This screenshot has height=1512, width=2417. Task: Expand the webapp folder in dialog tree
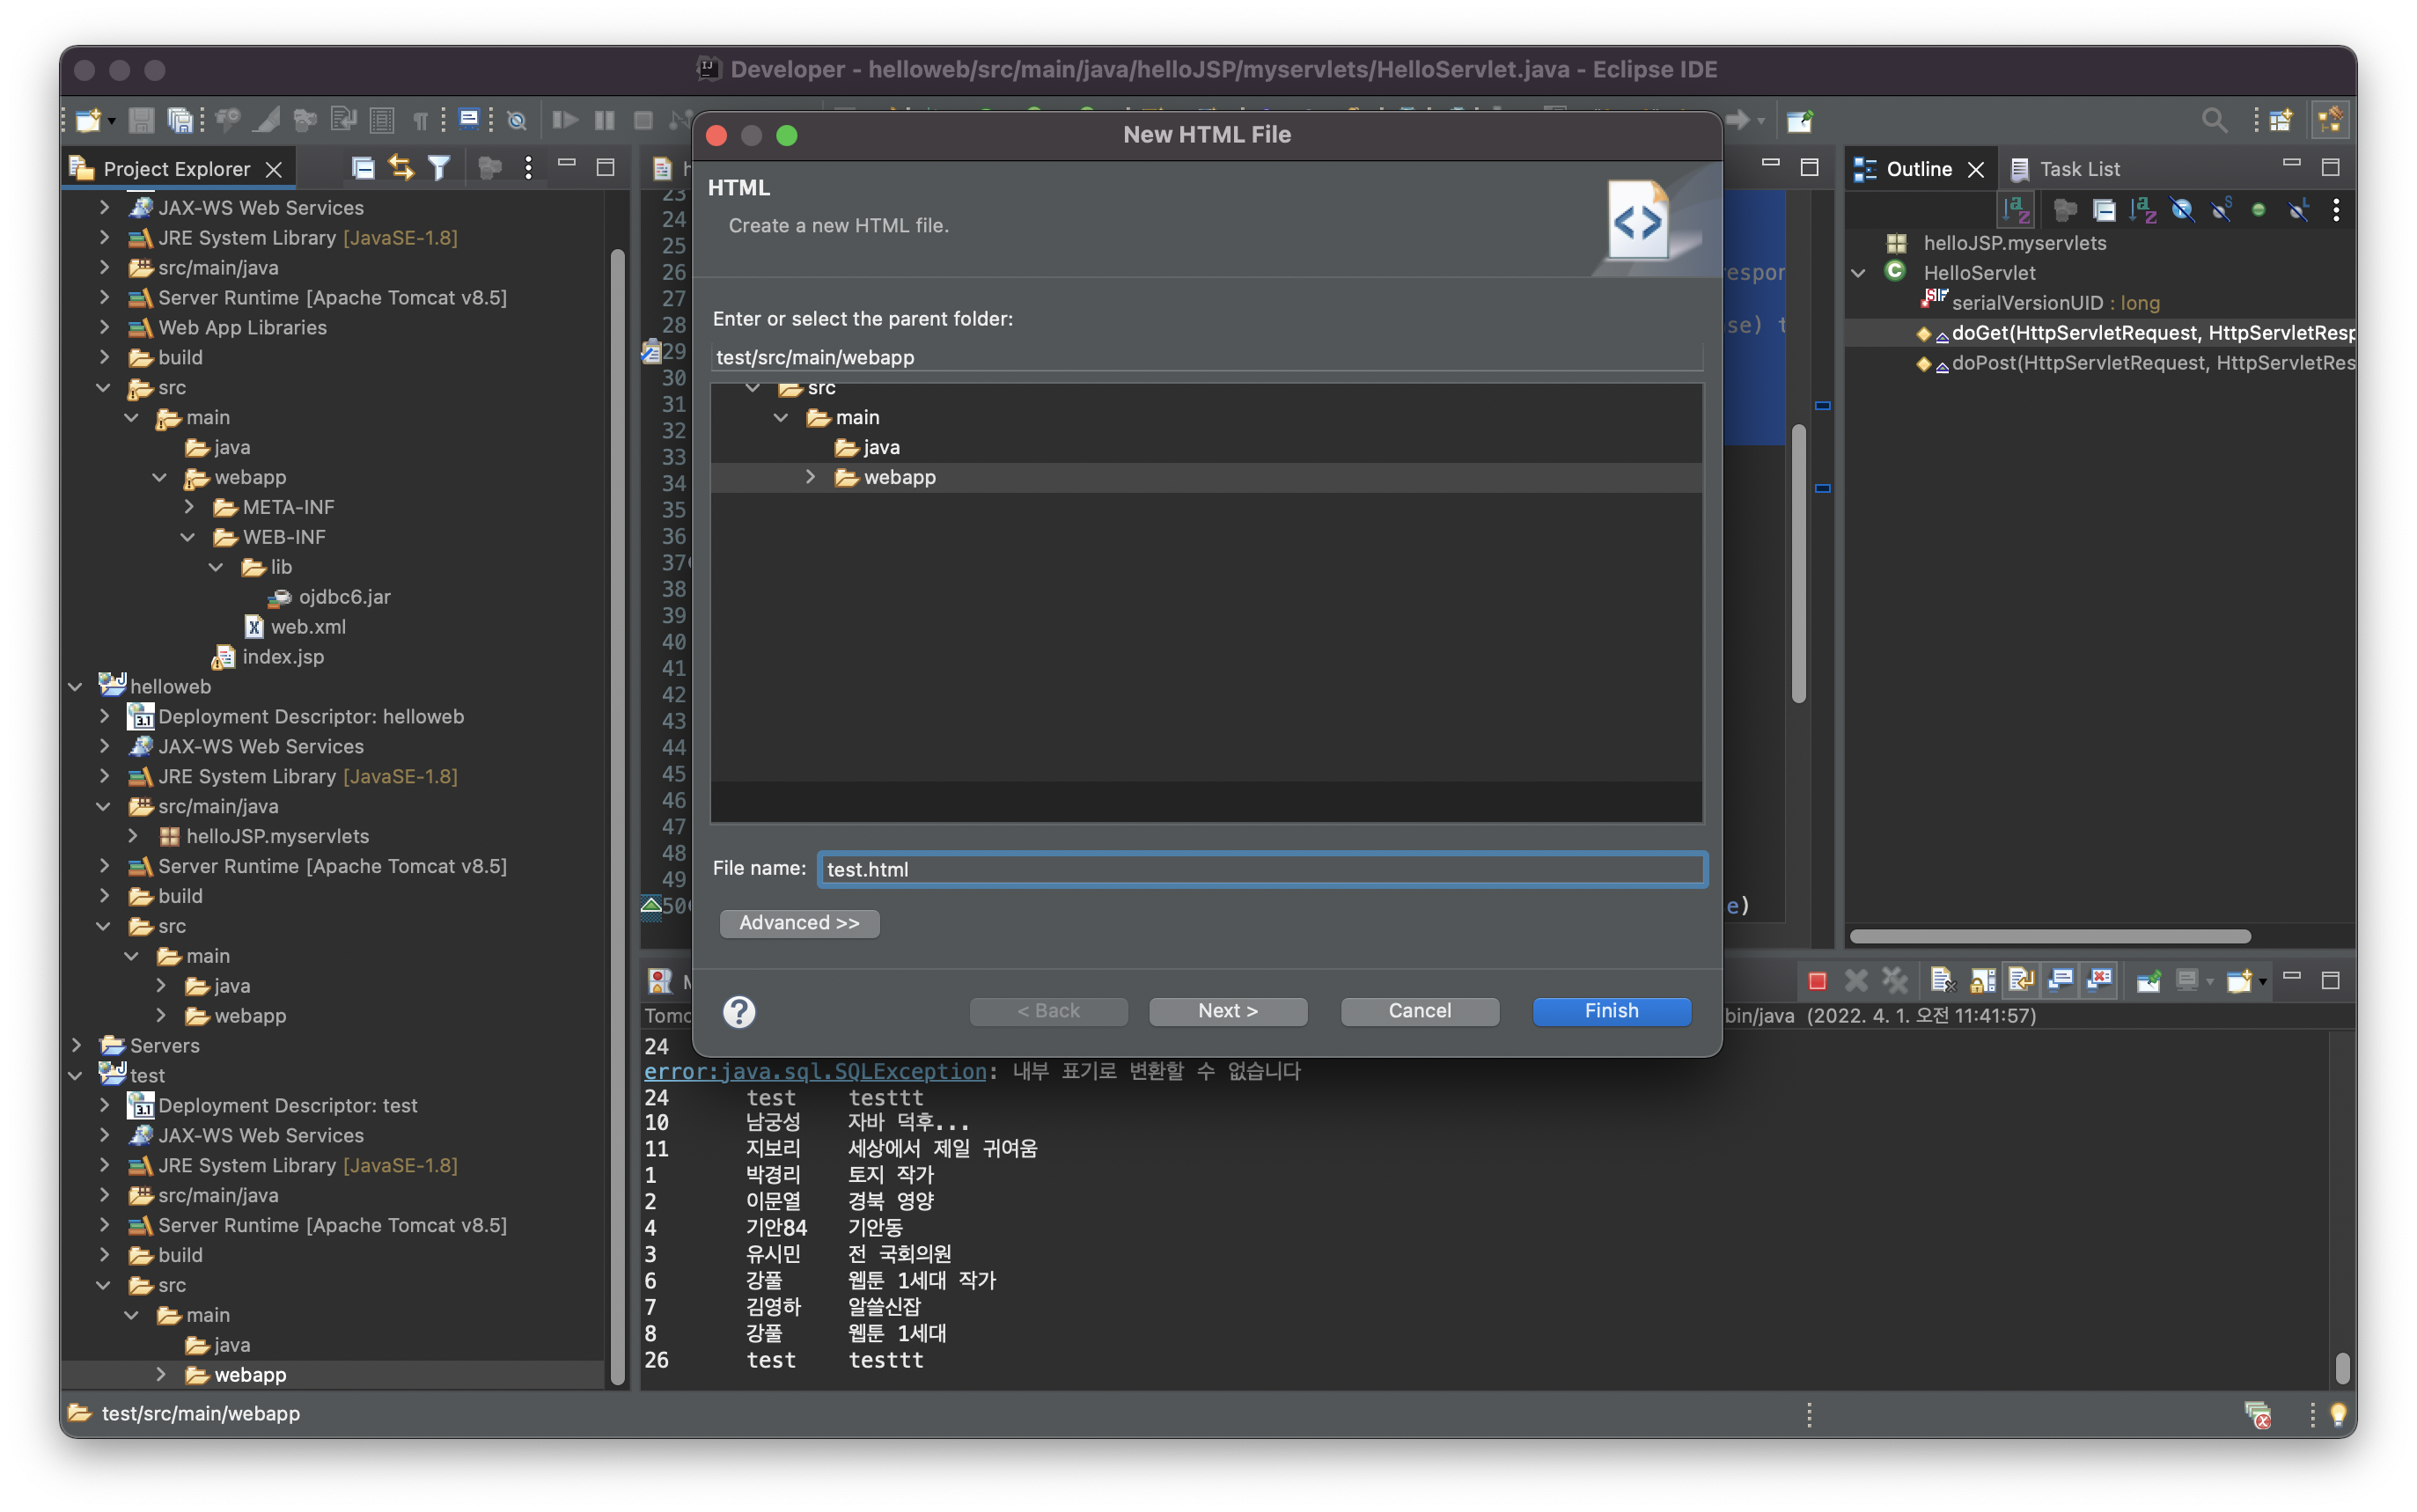pos(810,477)
